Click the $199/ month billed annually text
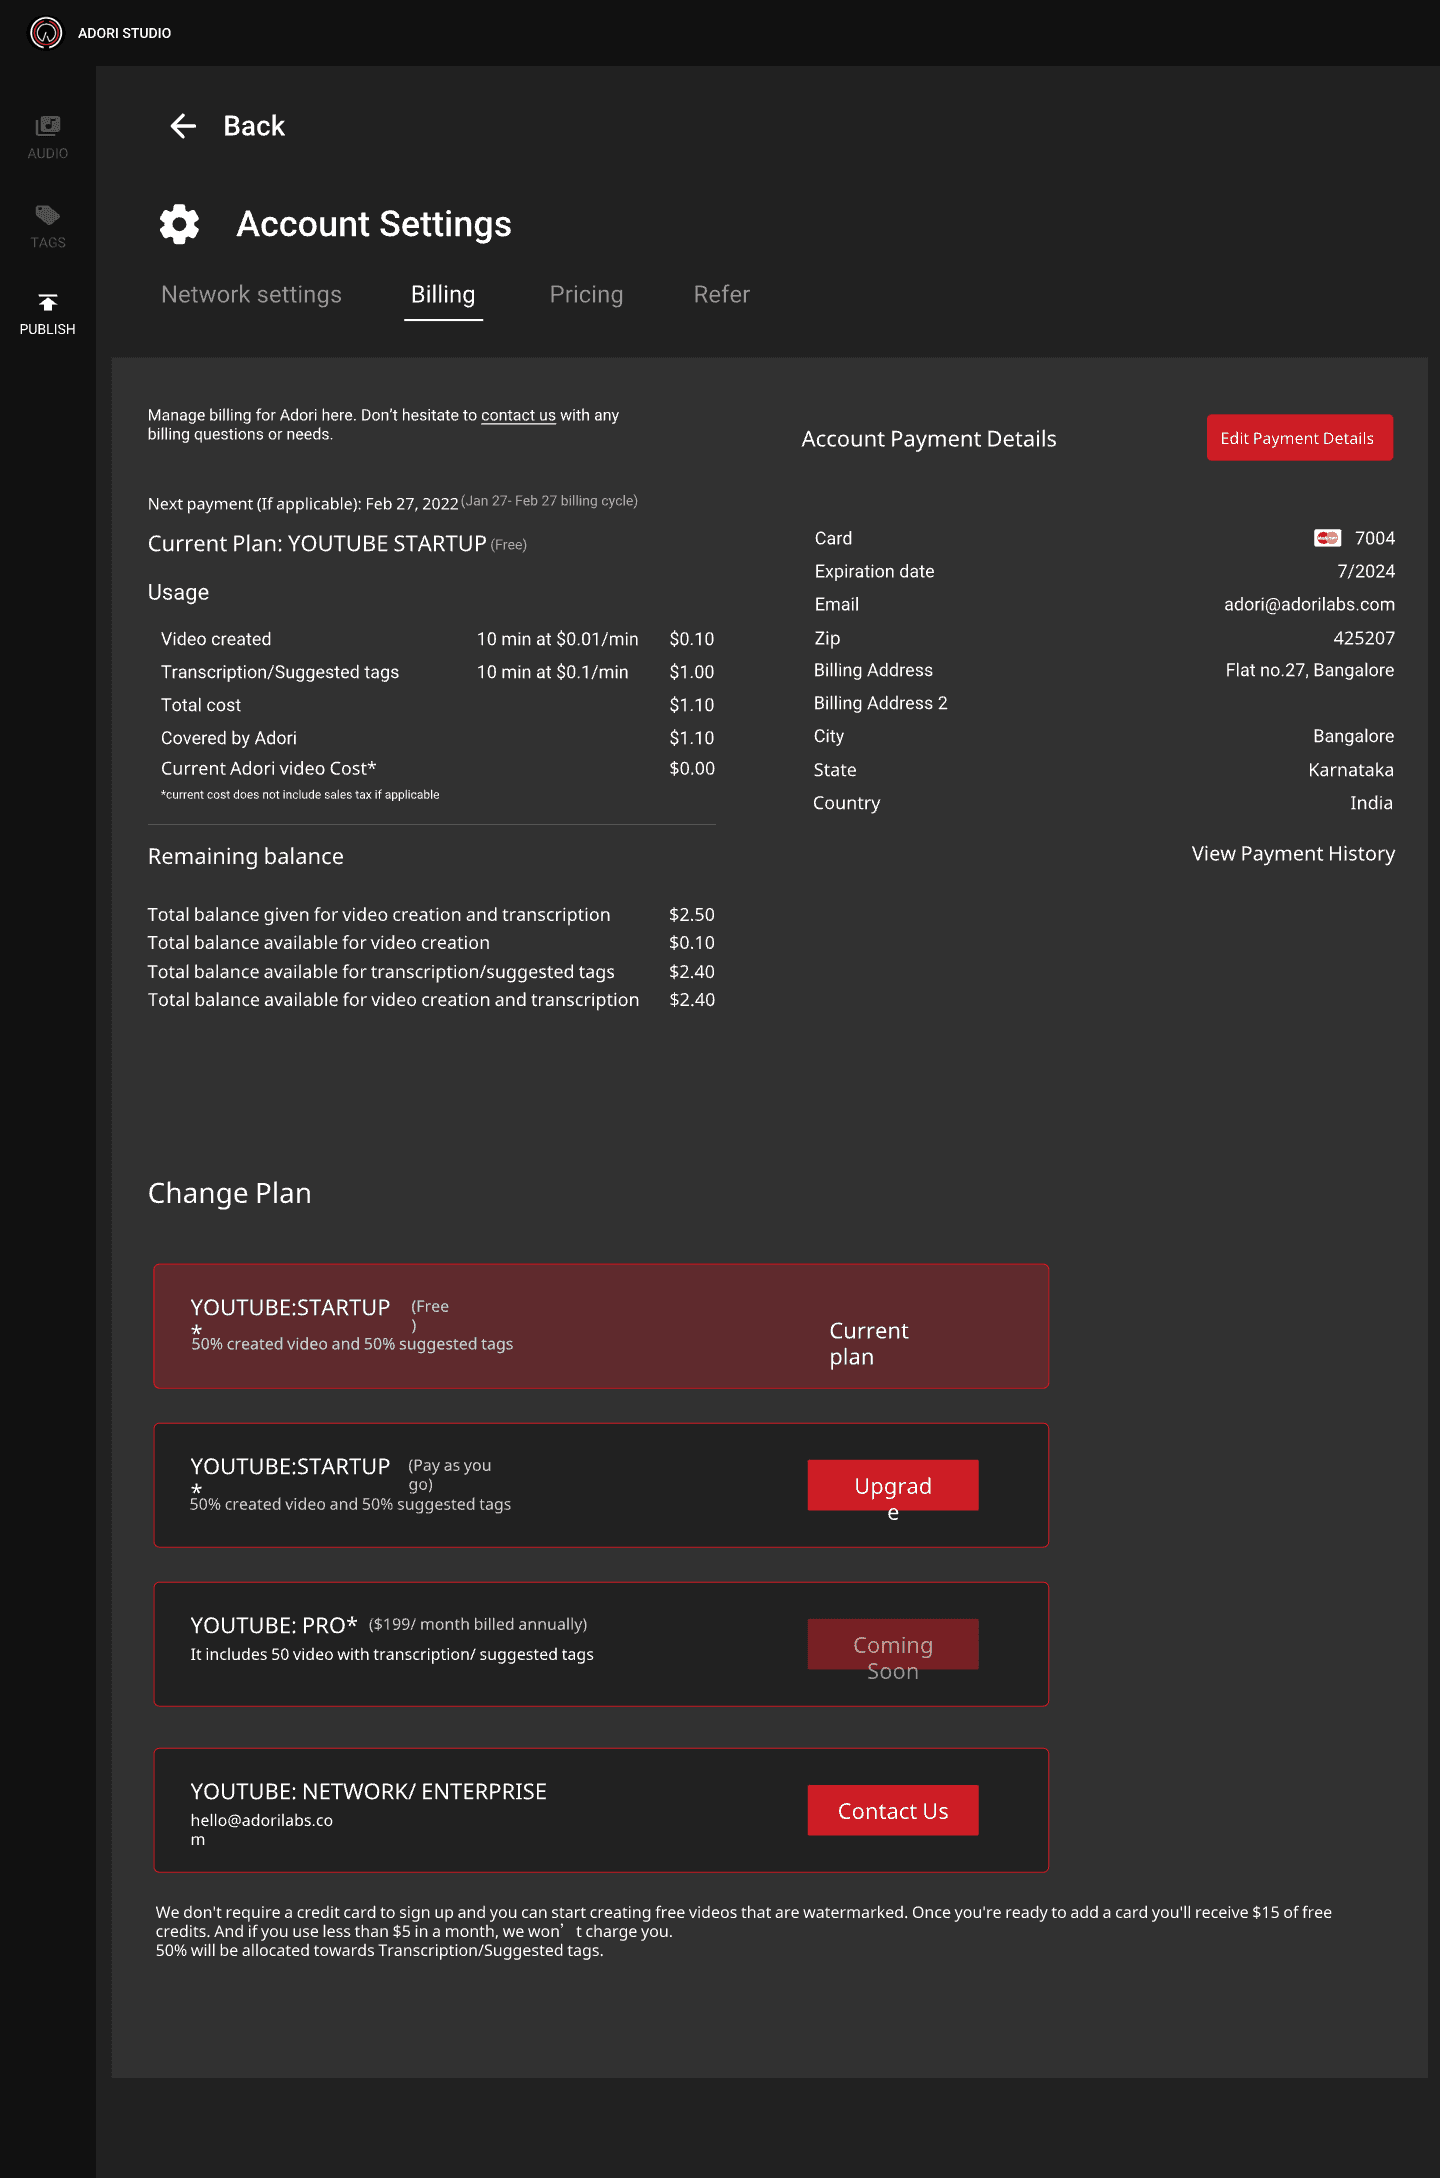 coord(478,1624)
